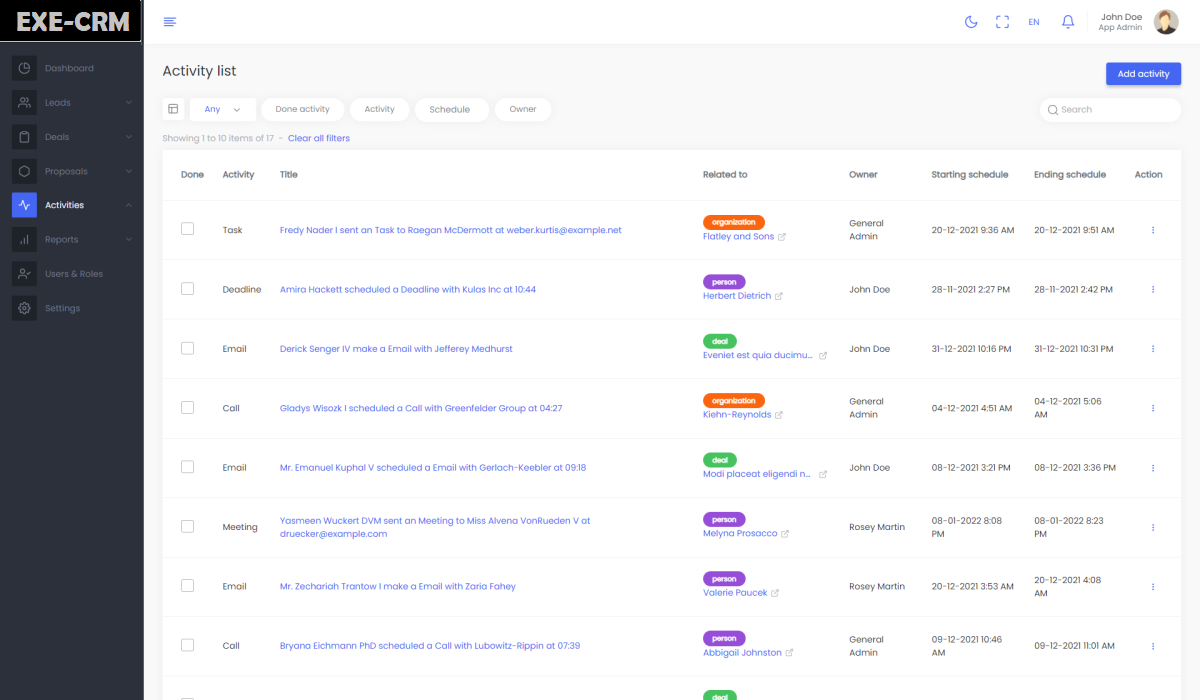Check the Done box for the Fredy Nader task
Image resolution: width=1200 pixels, height=700 pixels.
(187, 229)
